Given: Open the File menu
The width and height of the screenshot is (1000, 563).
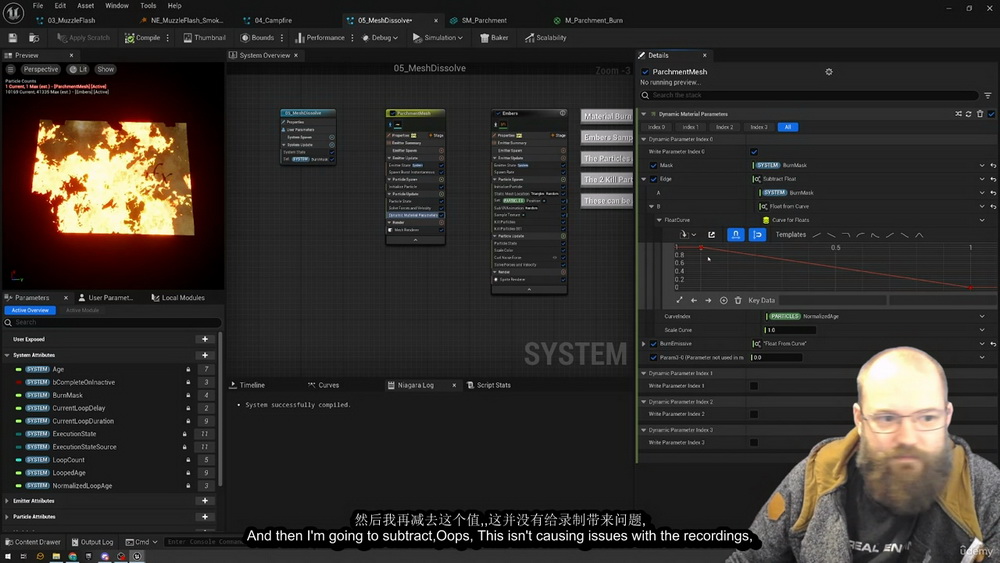Looking at the screenshot, I should (x=38, y=6).
